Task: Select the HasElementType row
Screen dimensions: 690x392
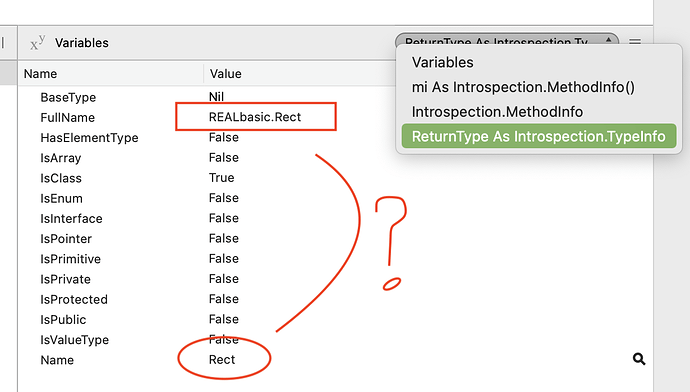Action: point(335,137)
